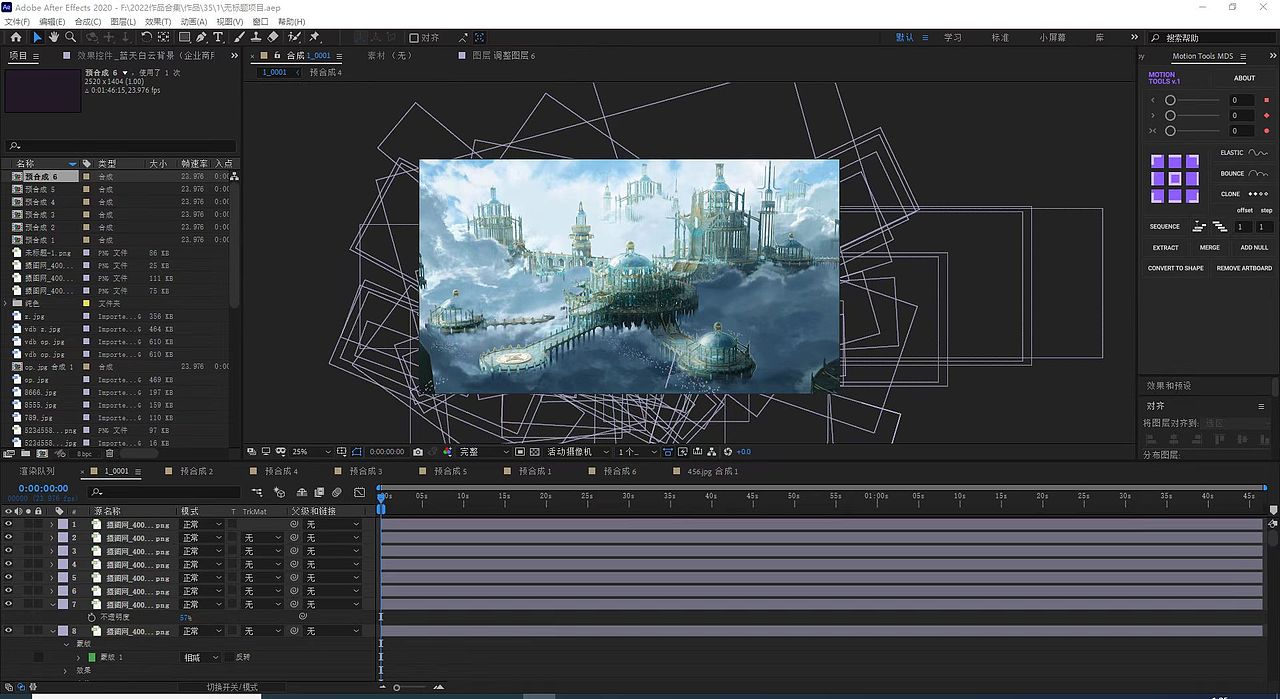This screenshot has height=699, width=1280.
Task: Open the 完整 resolution dropdown
Action: click(484, 452)
